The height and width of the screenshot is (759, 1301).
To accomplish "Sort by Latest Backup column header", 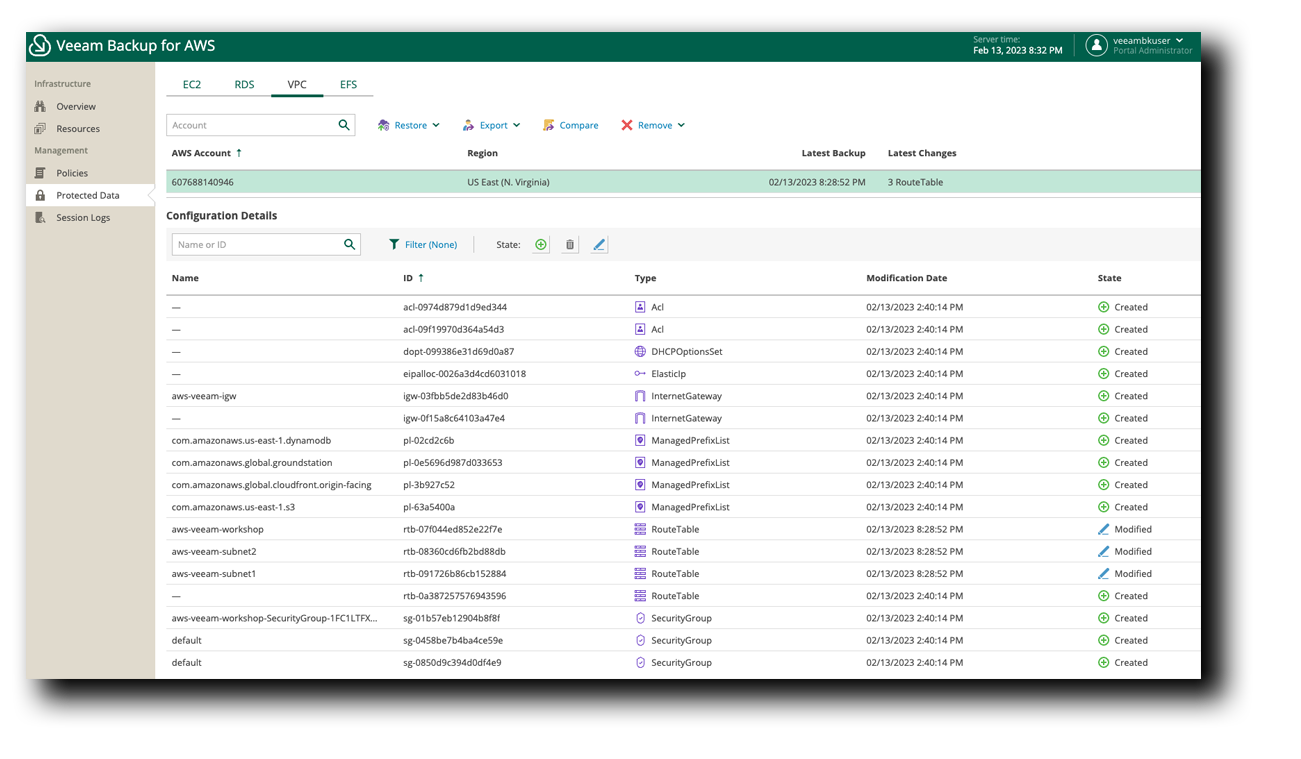I will click(x=833, y=153).
